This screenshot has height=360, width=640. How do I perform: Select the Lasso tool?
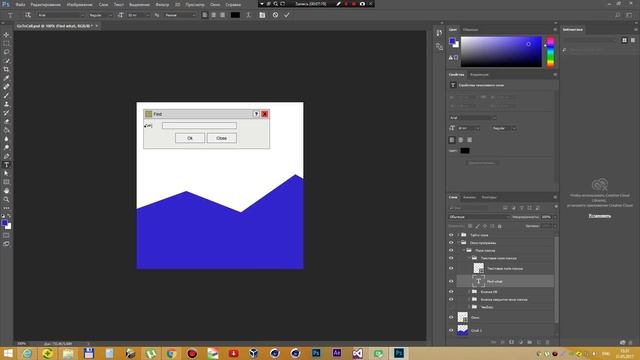point(6,52)
